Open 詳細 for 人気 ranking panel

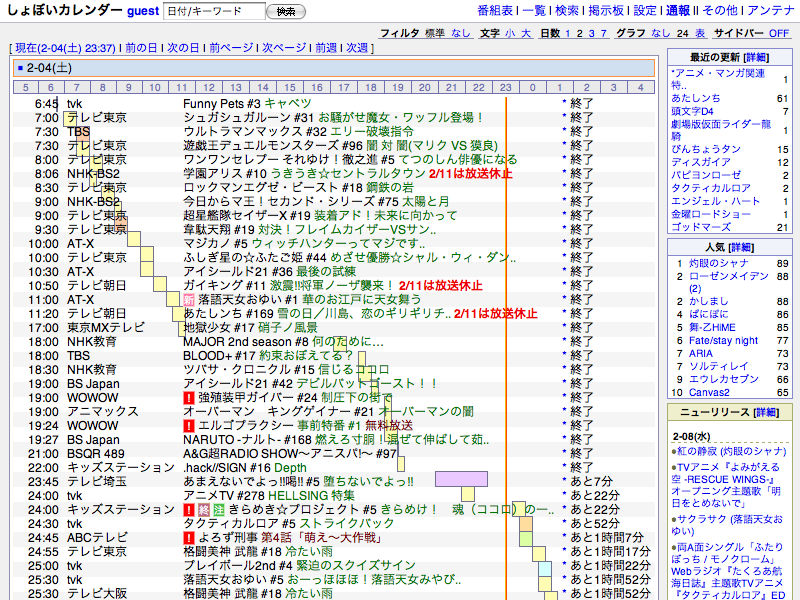(741, 246)
